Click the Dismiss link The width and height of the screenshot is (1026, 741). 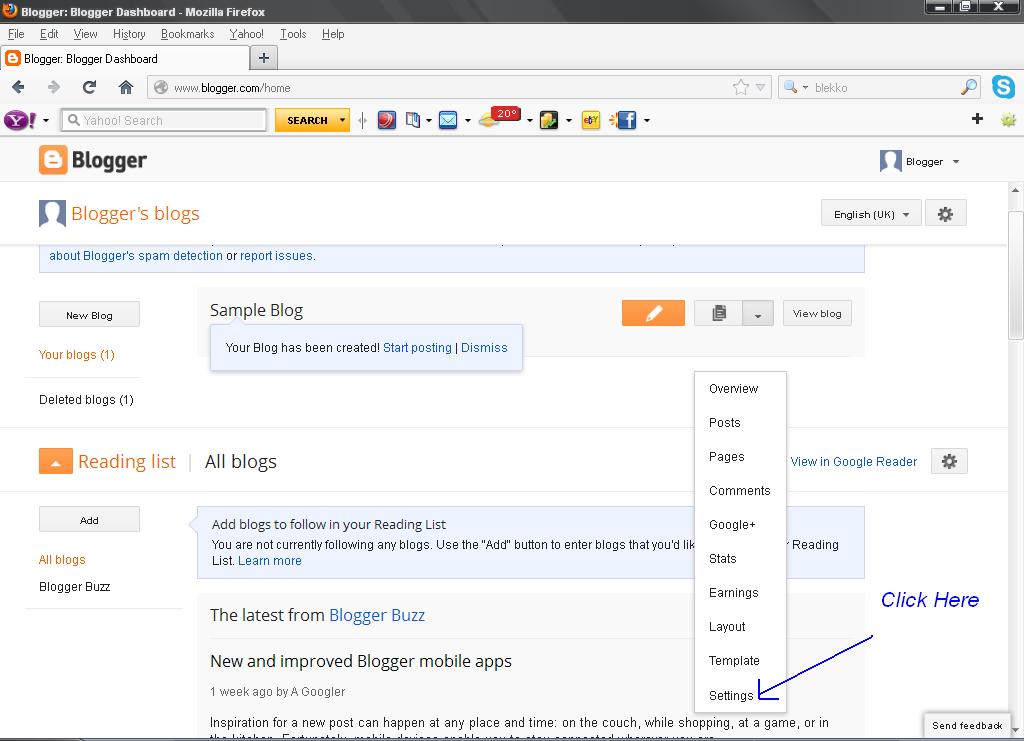[x=484, y=348]
